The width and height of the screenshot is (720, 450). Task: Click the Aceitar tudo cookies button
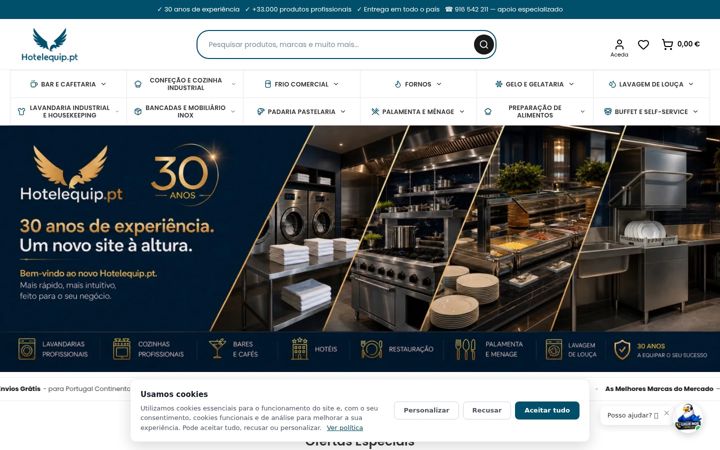click(547, 410)
